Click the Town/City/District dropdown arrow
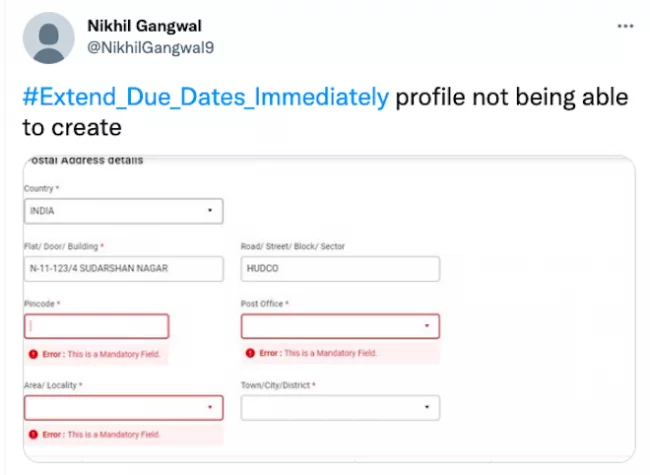Image resolution: width=650 pixels, height=475 pixels. pyautogui.click(x=427, y=407)
